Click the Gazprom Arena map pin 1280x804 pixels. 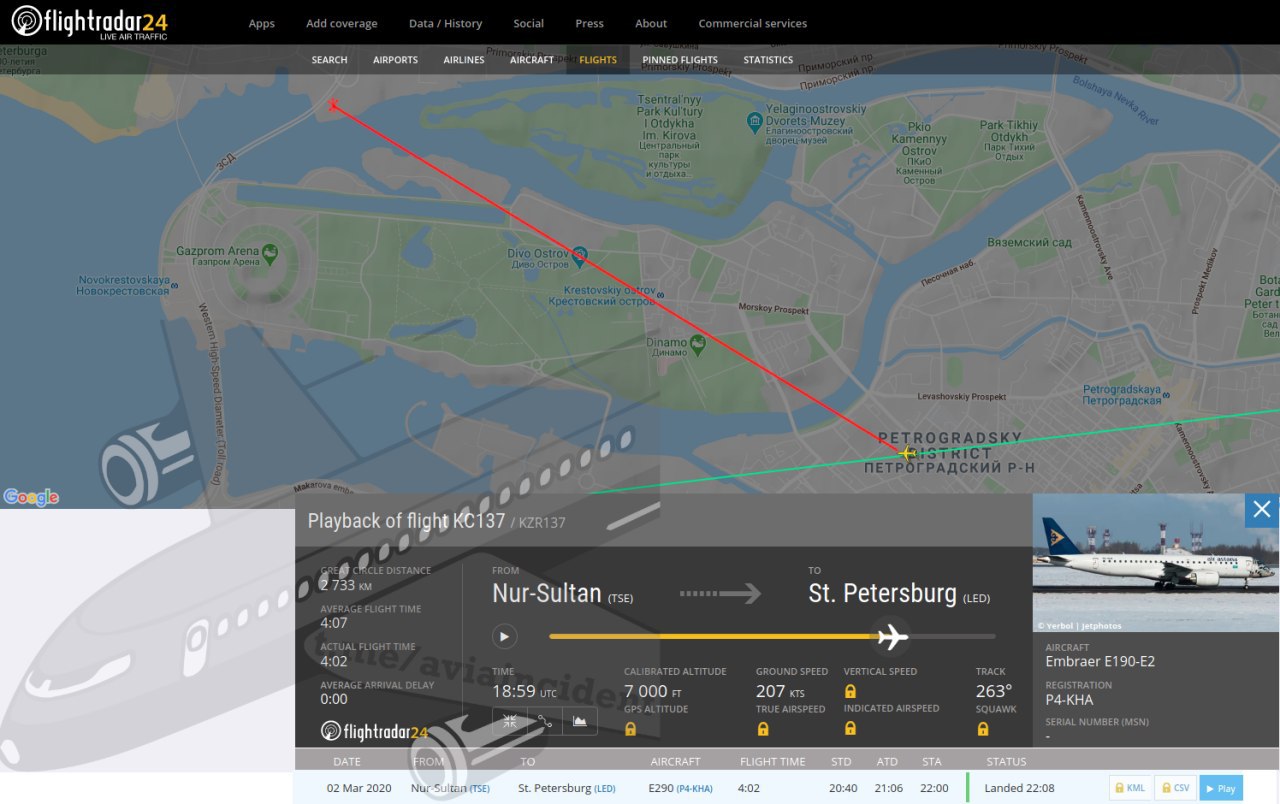point(270,255)
